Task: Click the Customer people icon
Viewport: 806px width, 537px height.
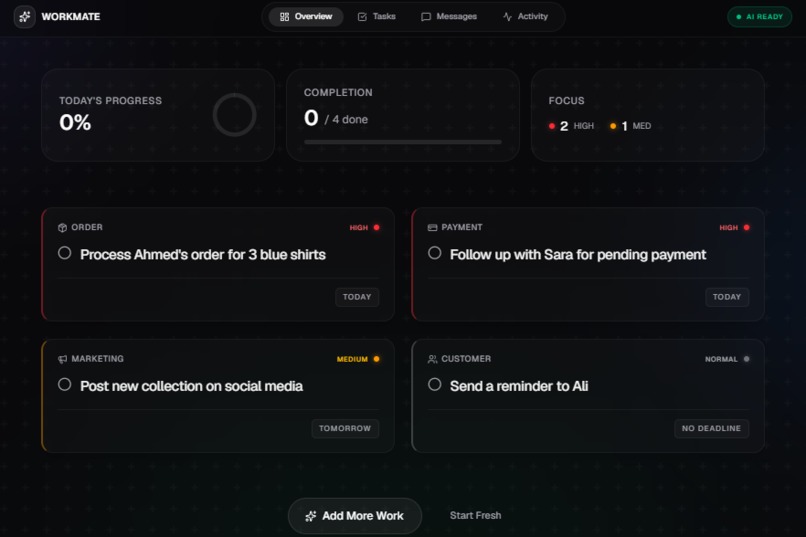Action: tap(432, 359)
